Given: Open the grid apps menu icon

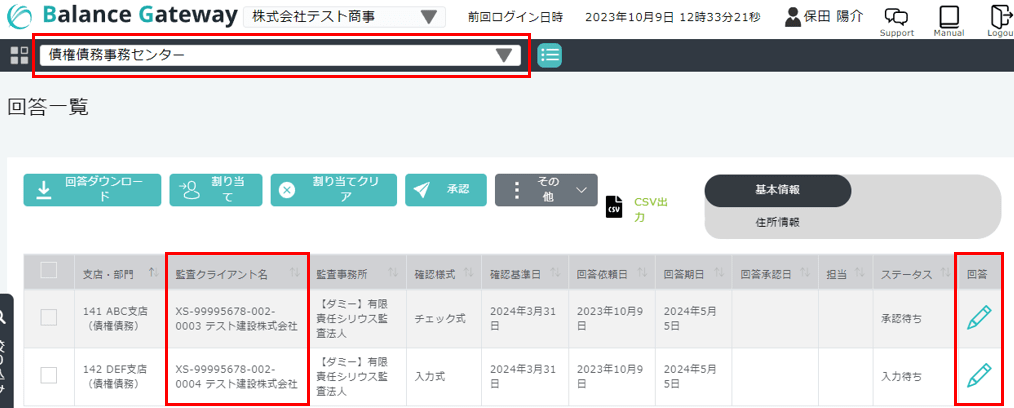Looking at the screenshot, I should (19, 55).
